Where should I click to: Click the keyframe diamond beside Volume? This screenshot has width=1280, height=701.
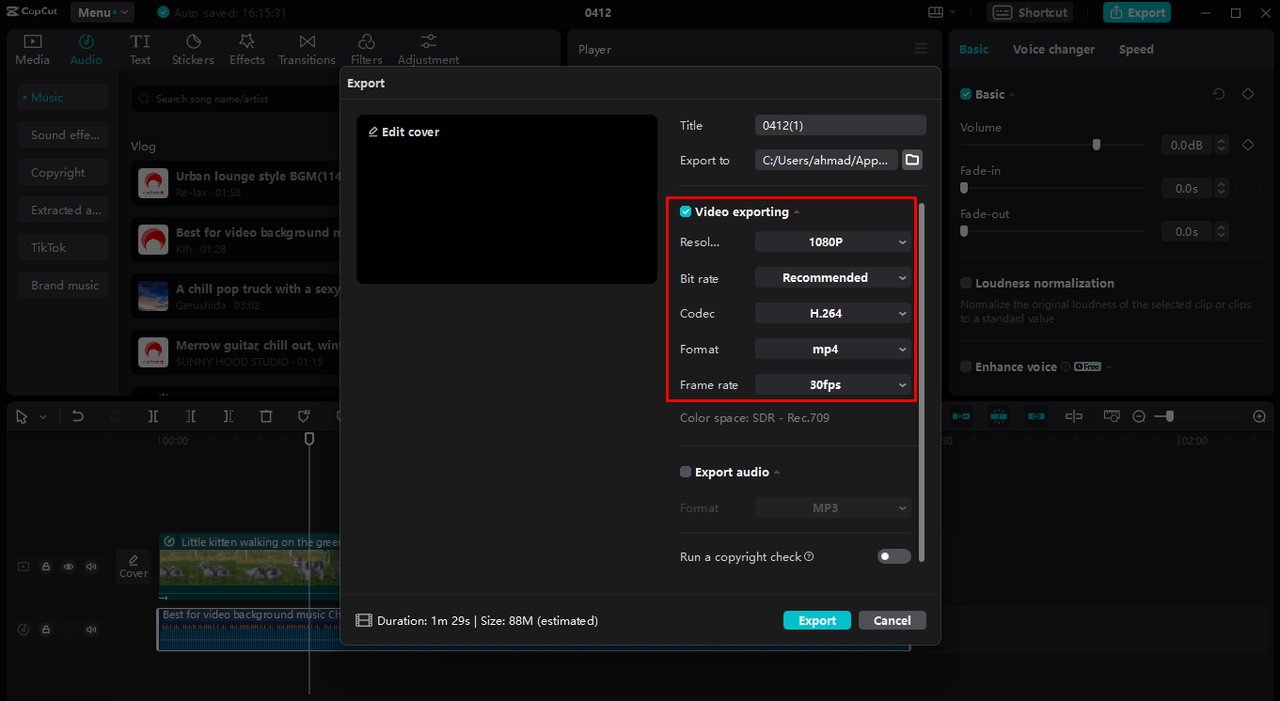(1248, 145)
